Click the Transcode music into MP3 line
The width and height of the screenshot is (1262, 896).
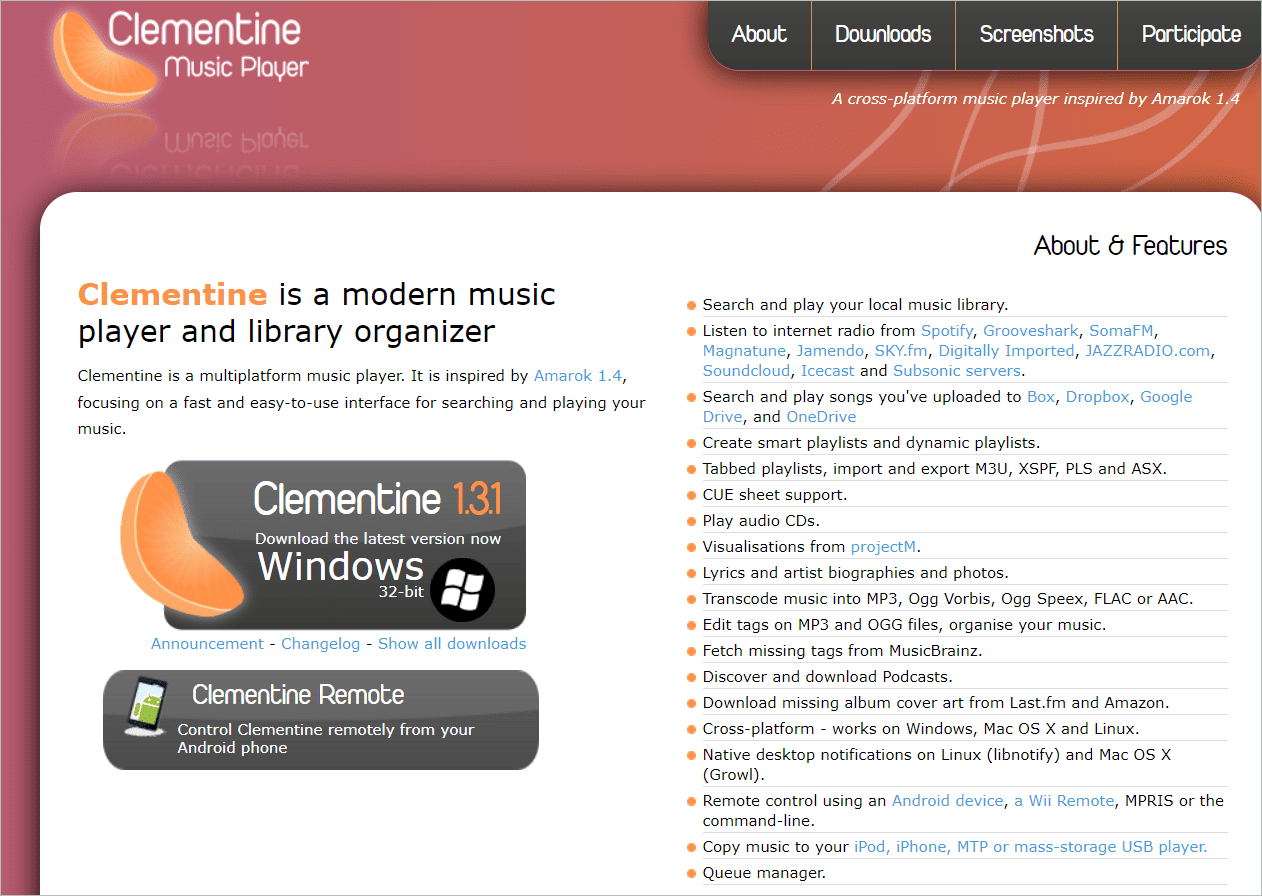point(948,599)
